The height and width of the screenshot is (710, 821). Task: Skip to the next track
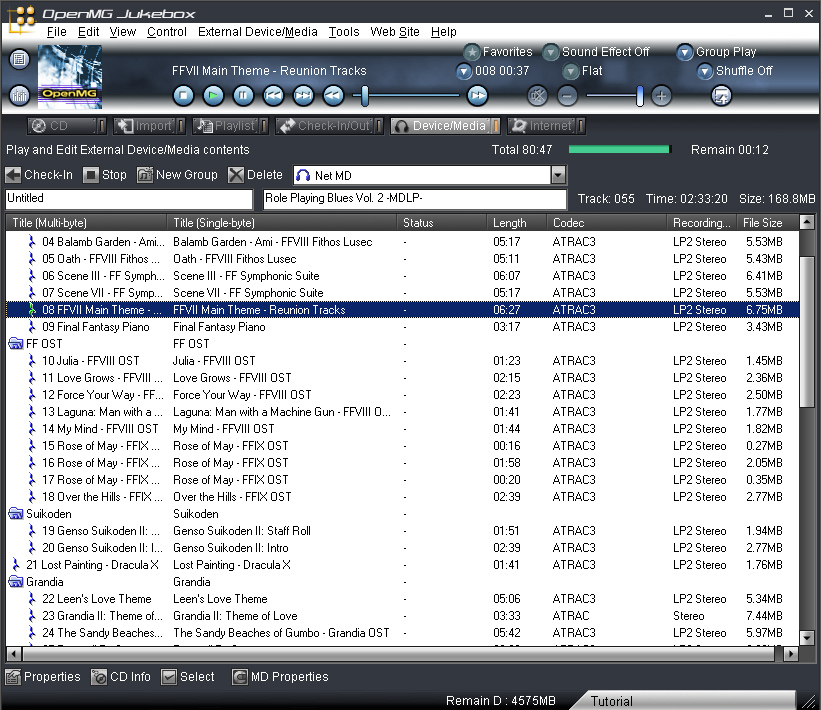click(x=303, y=95)
